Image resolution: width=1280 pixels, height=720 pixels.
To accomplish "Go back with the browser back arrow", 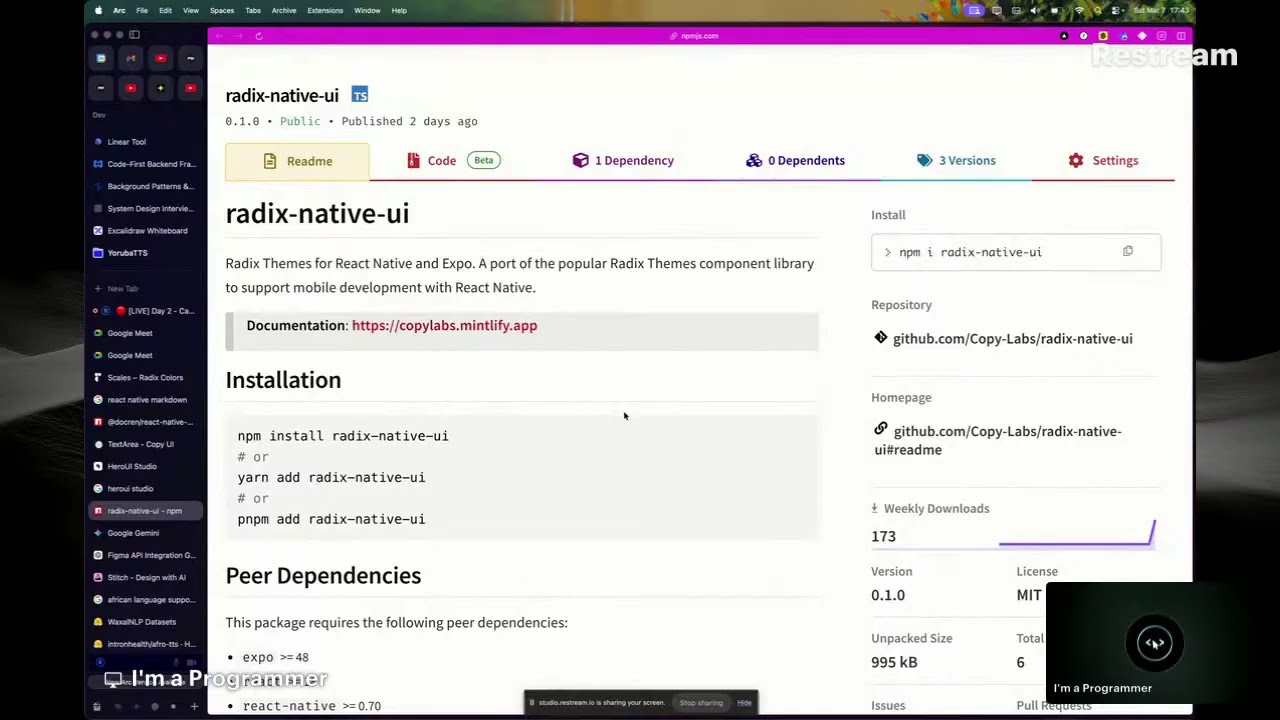I will click(x=219, y=36).
